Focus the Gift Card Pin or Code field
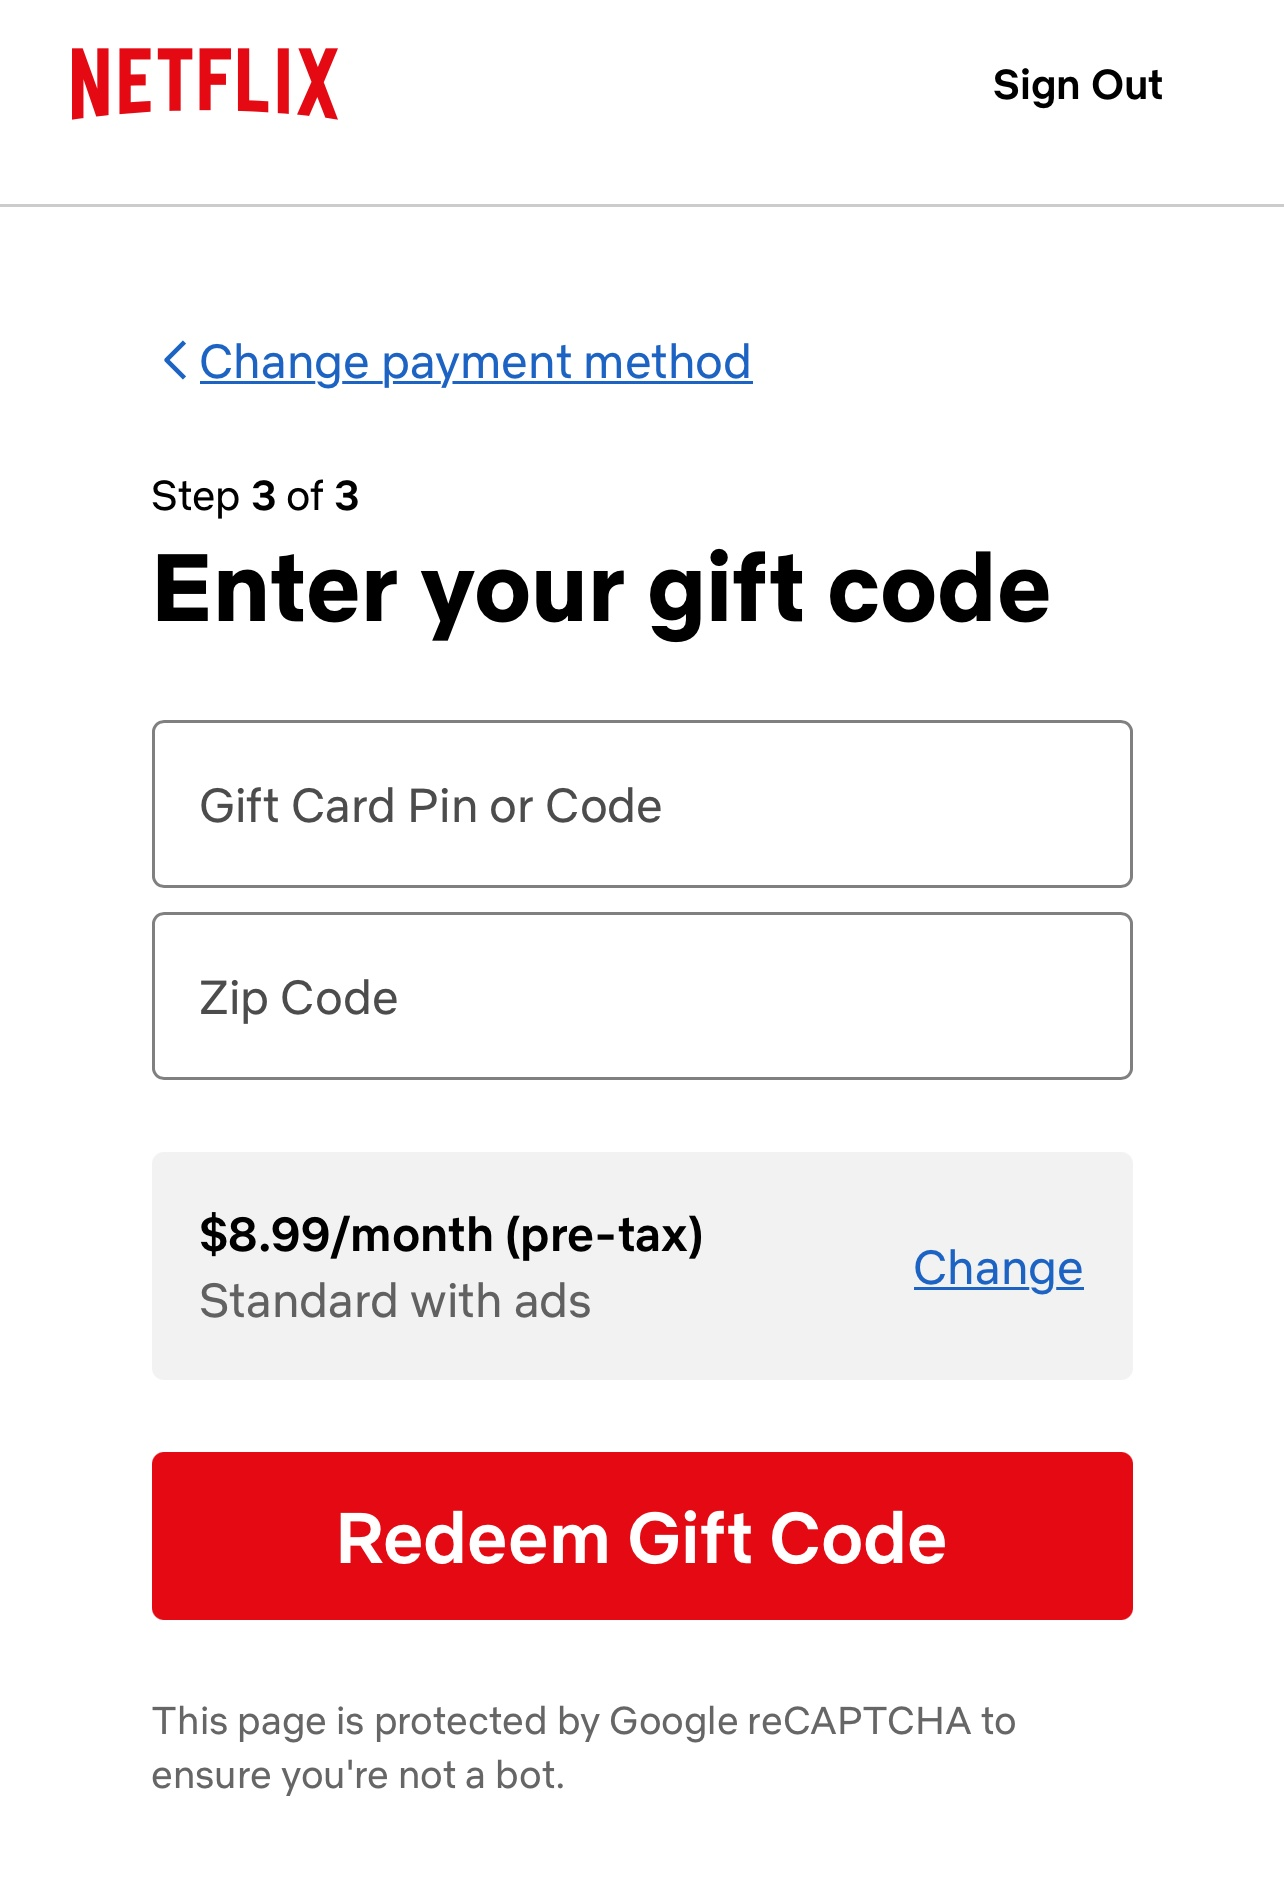Viewport: 1284px width, 1896px height. click(x=642, y=804)
